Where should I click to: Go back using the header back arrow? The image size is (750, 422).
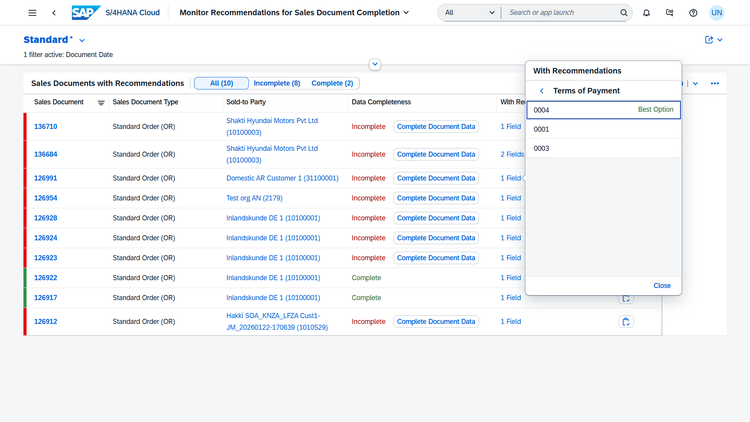(54, 13)
